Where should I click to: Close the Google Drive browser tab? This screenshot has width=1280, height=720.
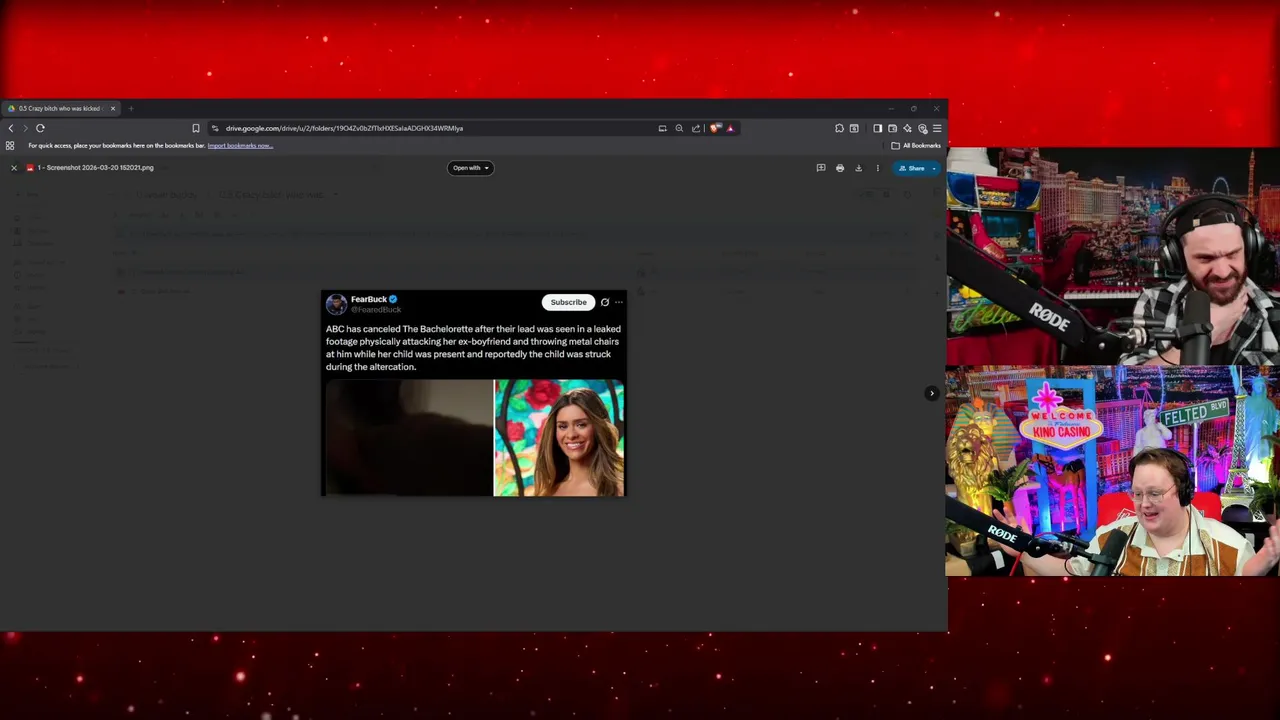click(x=113, y=108)
